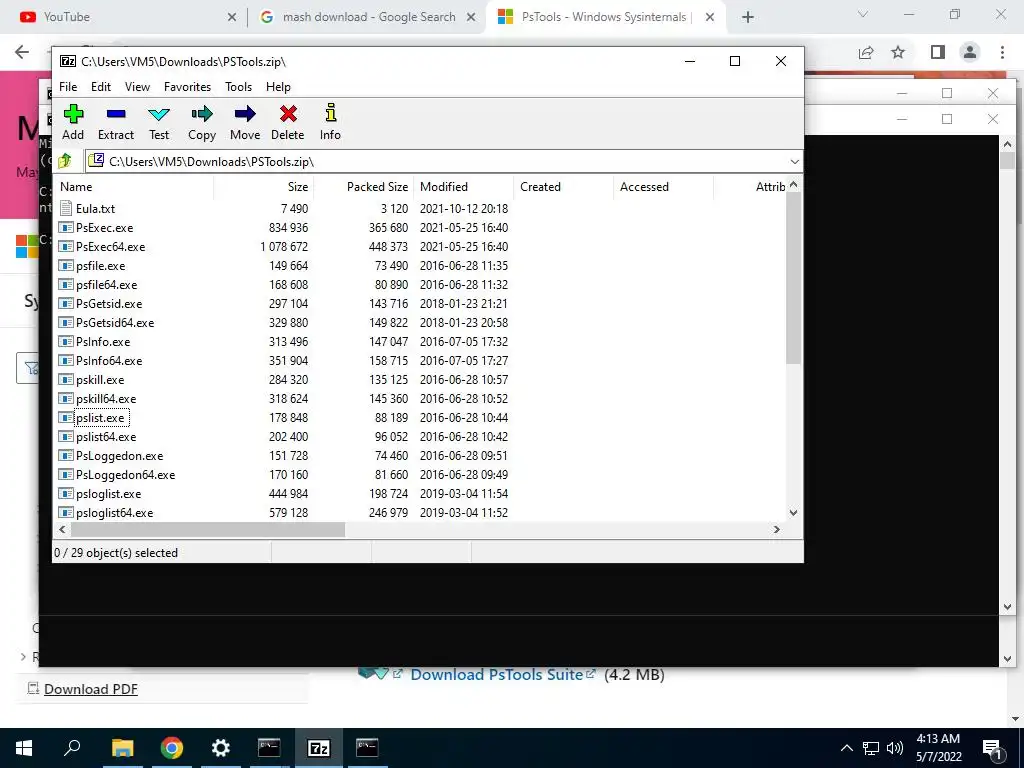This screenshot has width=1024, height=768.
Task: Click the Move toolbar icon
Action: pos(245,114)
